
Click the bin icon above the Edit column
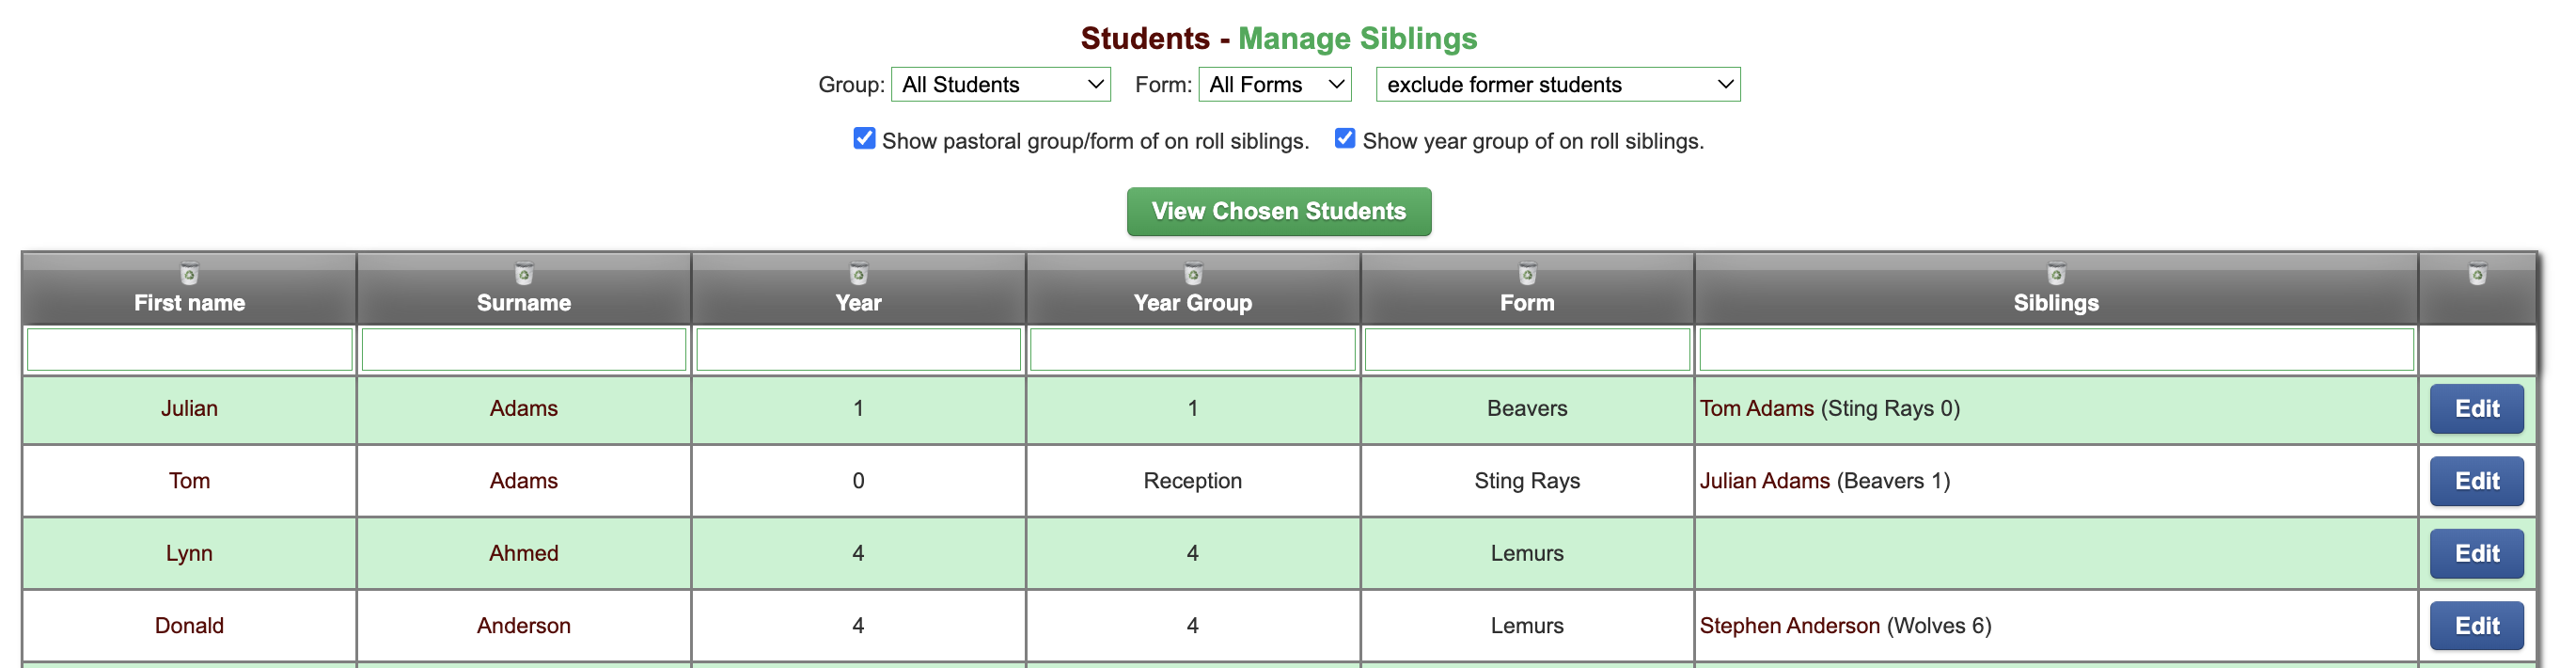click(x=2477, y=273)
